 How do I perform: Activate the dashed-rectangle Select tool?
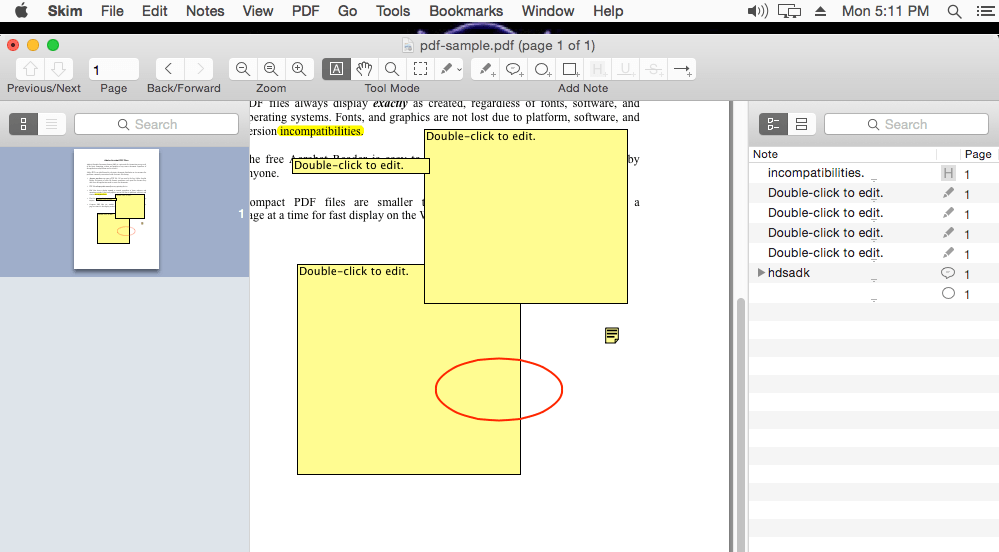(x=420, y=69)
